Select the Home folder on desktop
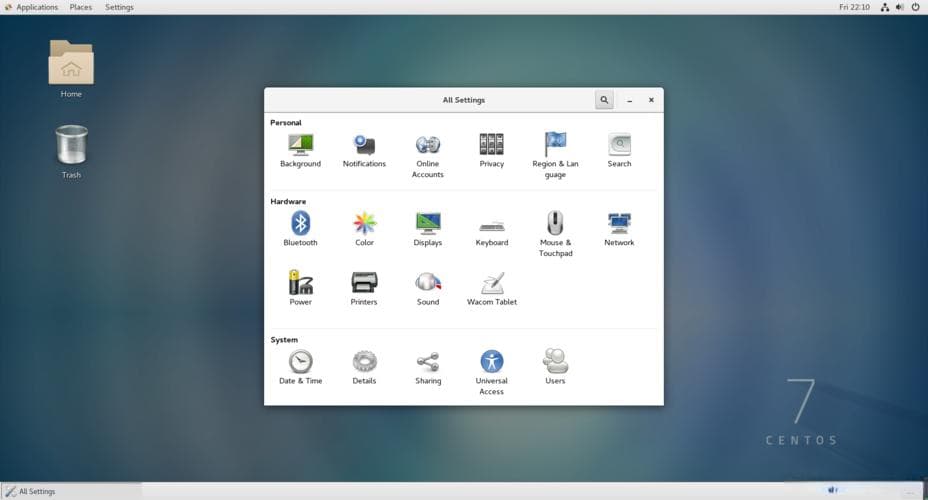Viewport: 928px width, 500px height. click(71, 69)
